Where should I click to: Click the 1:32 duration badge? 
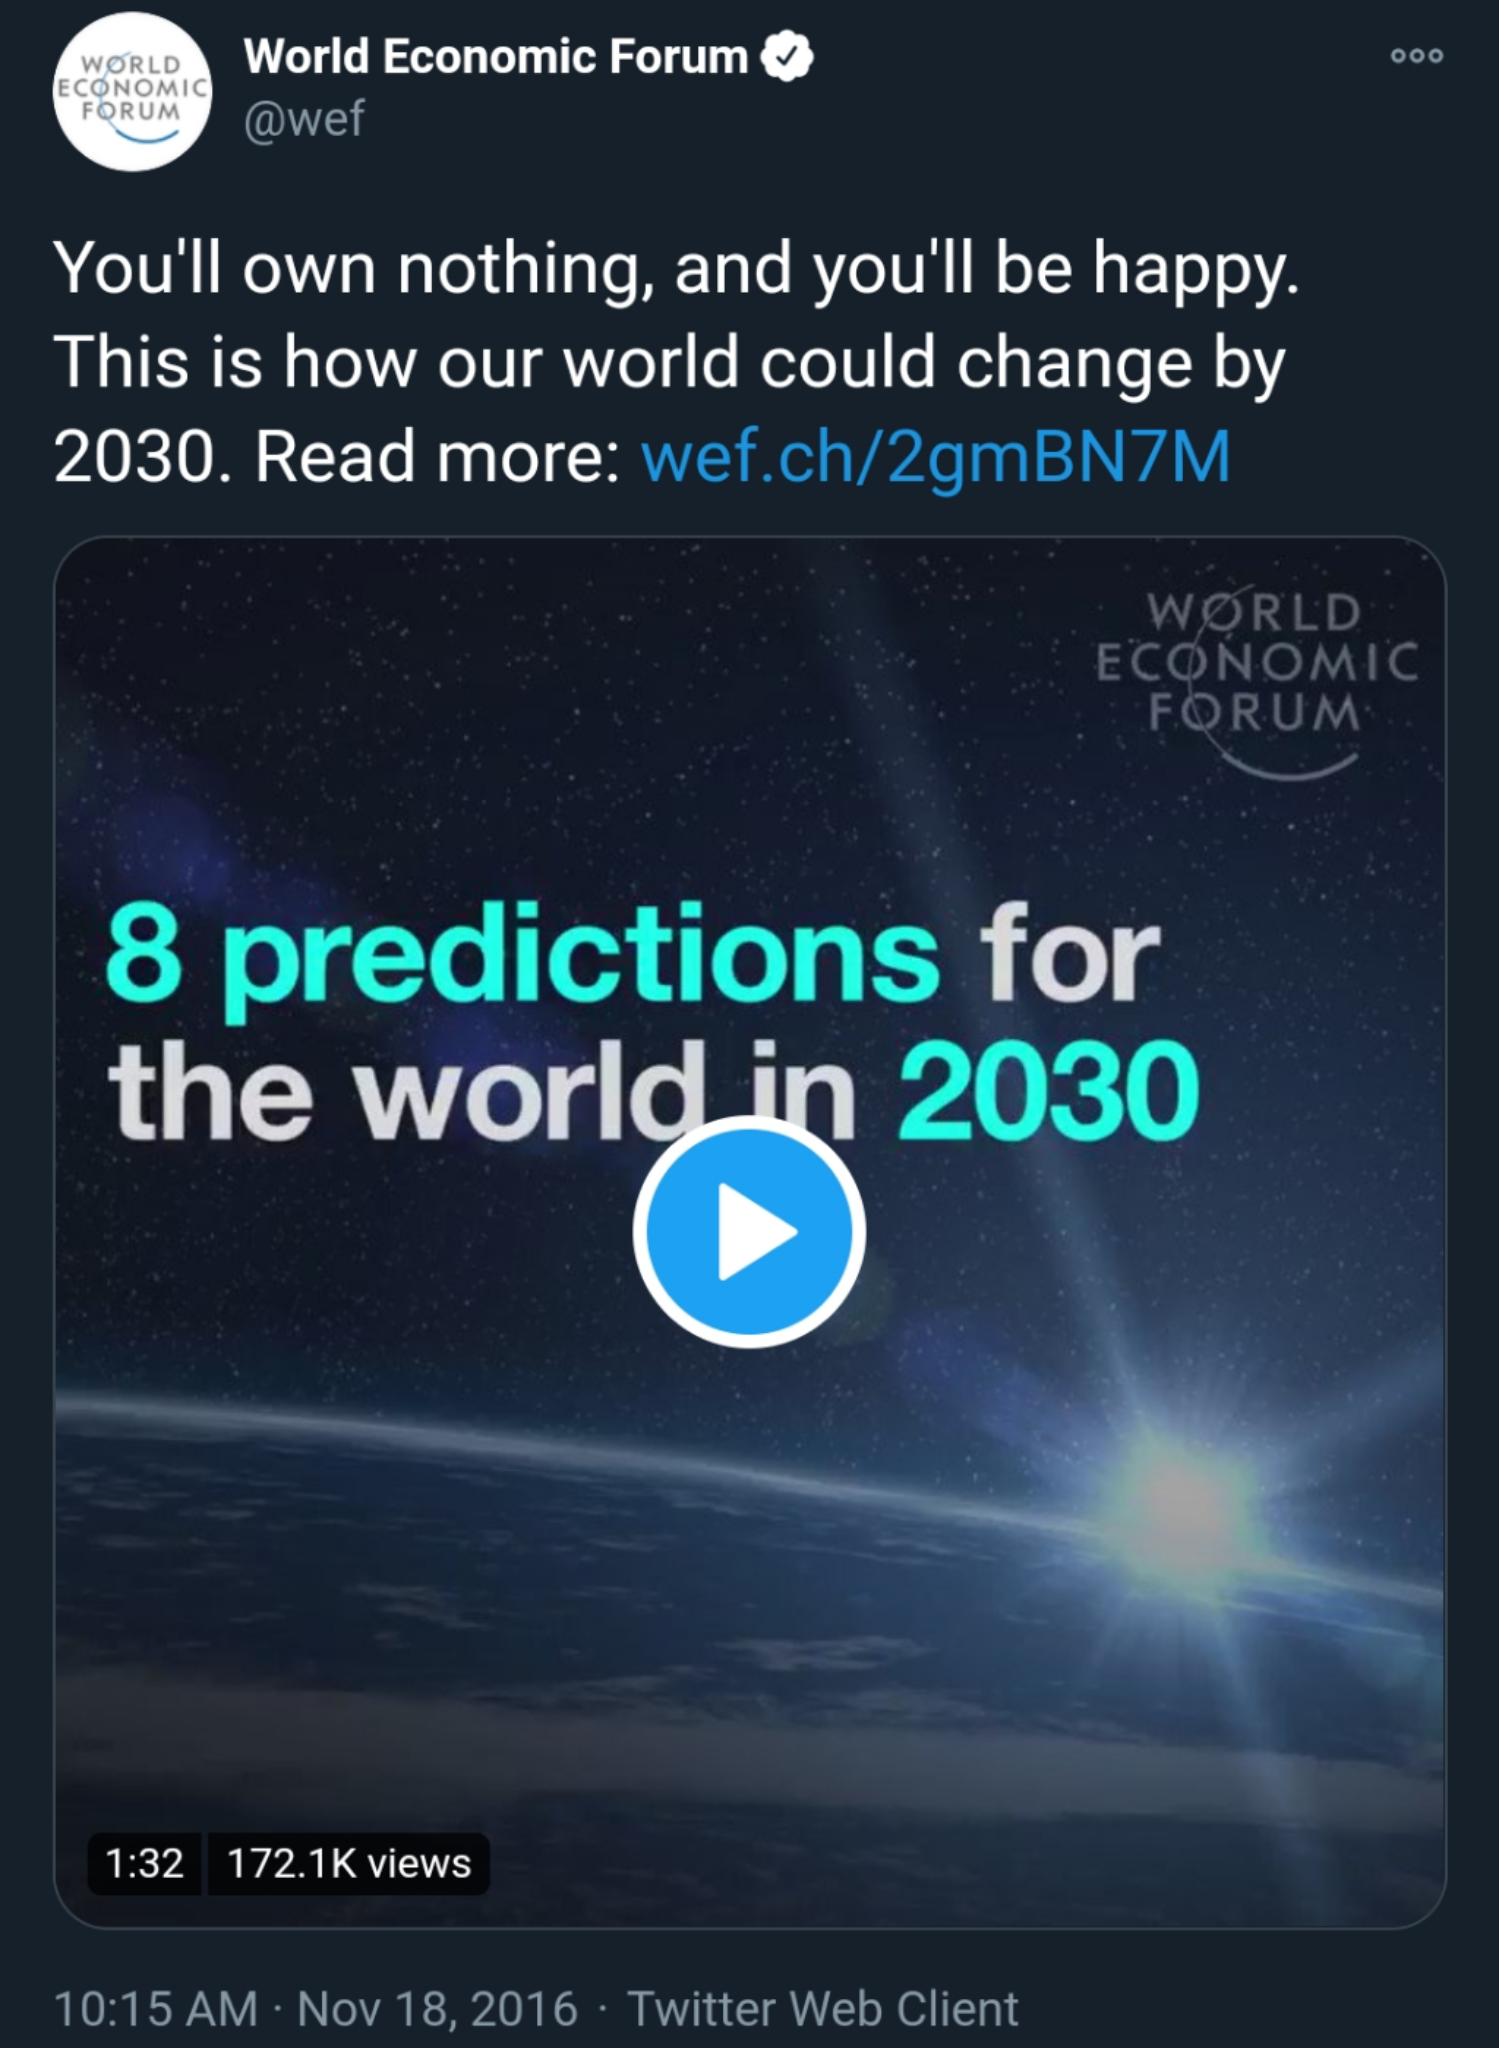[x=145, y=1864]
